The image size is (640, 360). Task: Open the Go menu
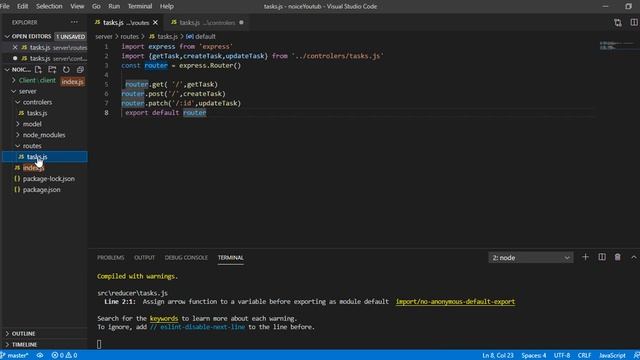(x=96, y=6)
